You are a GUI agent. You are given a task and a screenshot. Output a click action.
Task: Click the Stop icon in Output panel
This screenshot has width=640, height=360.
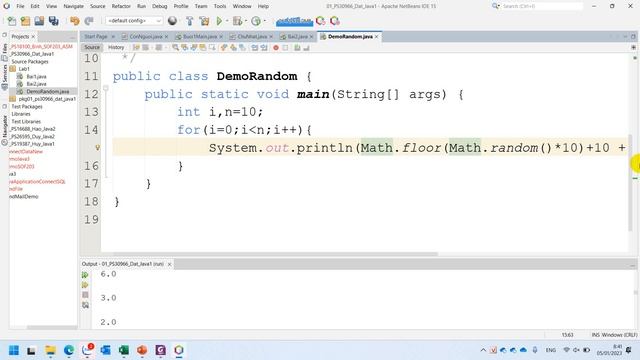[85, 295]
